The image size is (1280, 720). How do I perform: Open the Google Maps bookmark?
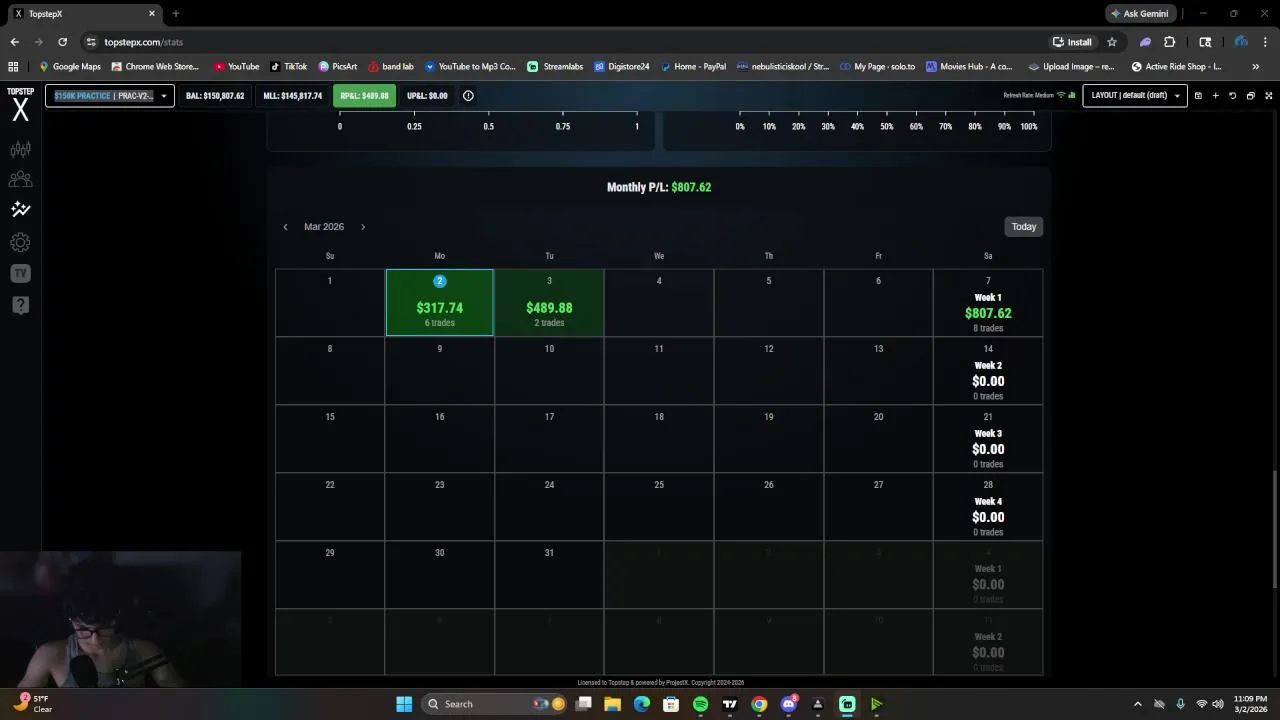70,67
